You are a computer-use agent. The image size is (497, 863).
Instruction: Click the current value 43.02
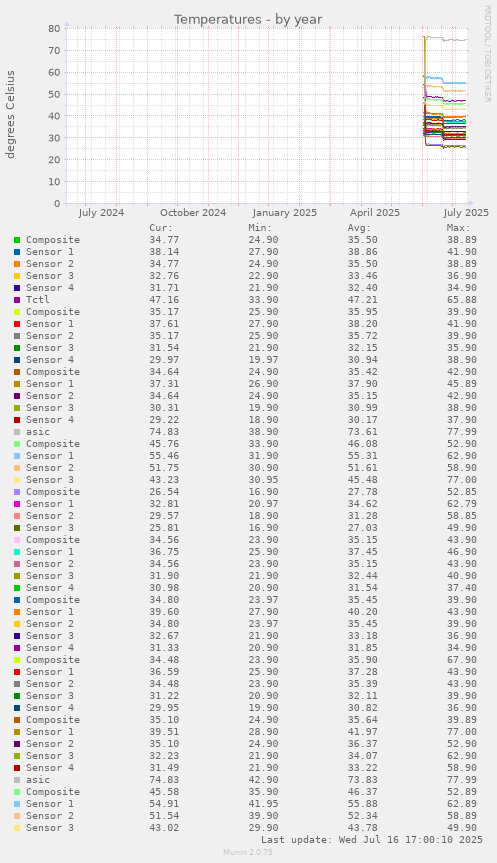pyautogui.click(x=164, y=828)
